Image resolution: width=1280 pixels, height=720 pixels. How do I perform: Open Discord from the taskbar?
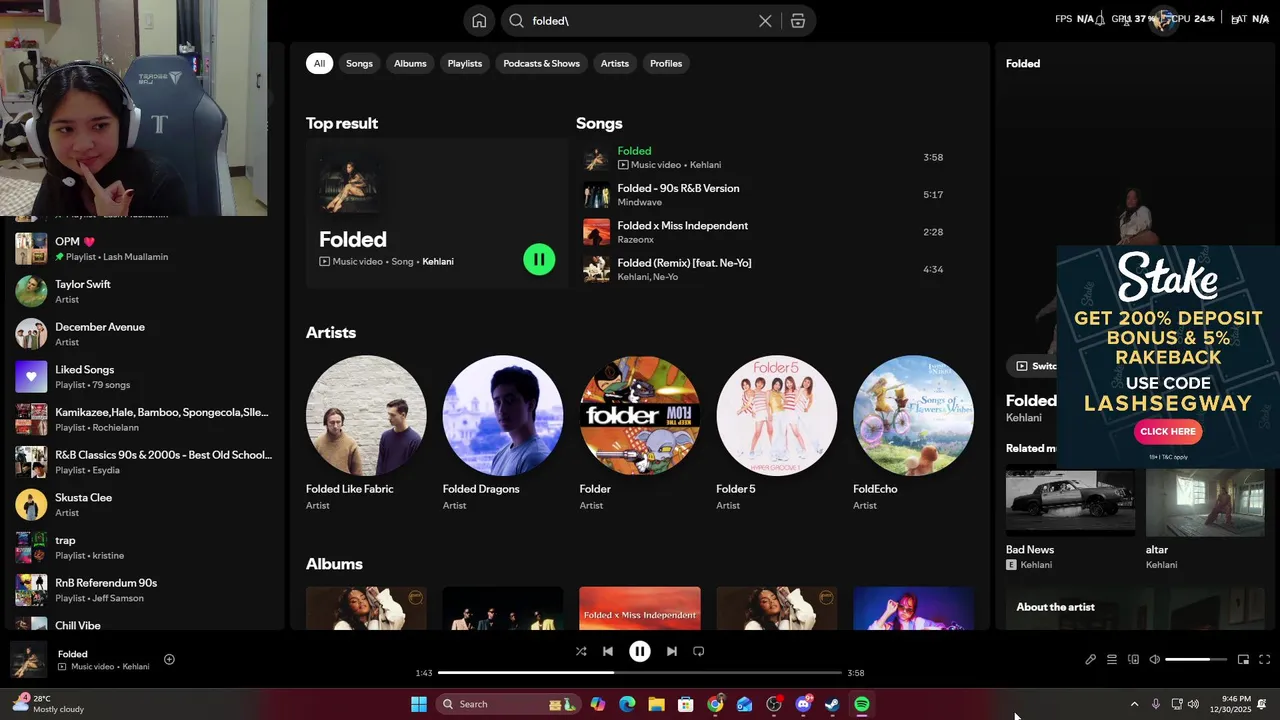[803, 704]
